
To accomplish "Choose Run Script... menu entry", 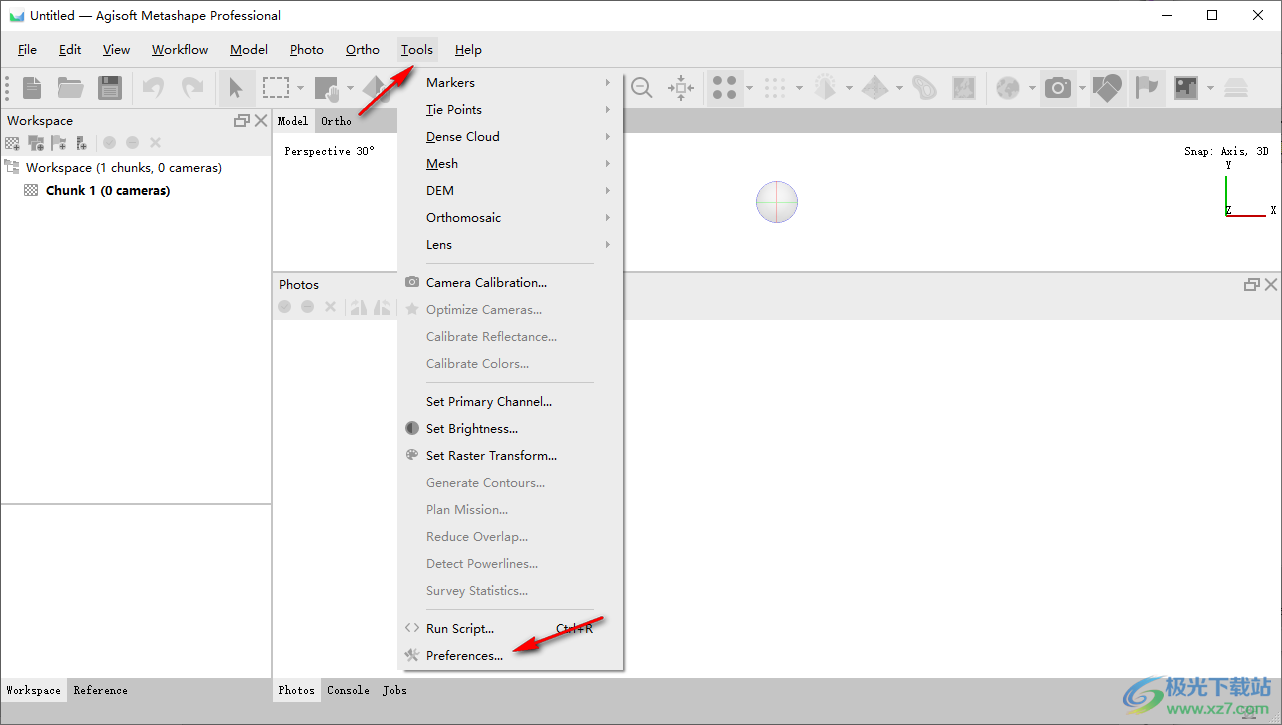I will click(510, 629).
